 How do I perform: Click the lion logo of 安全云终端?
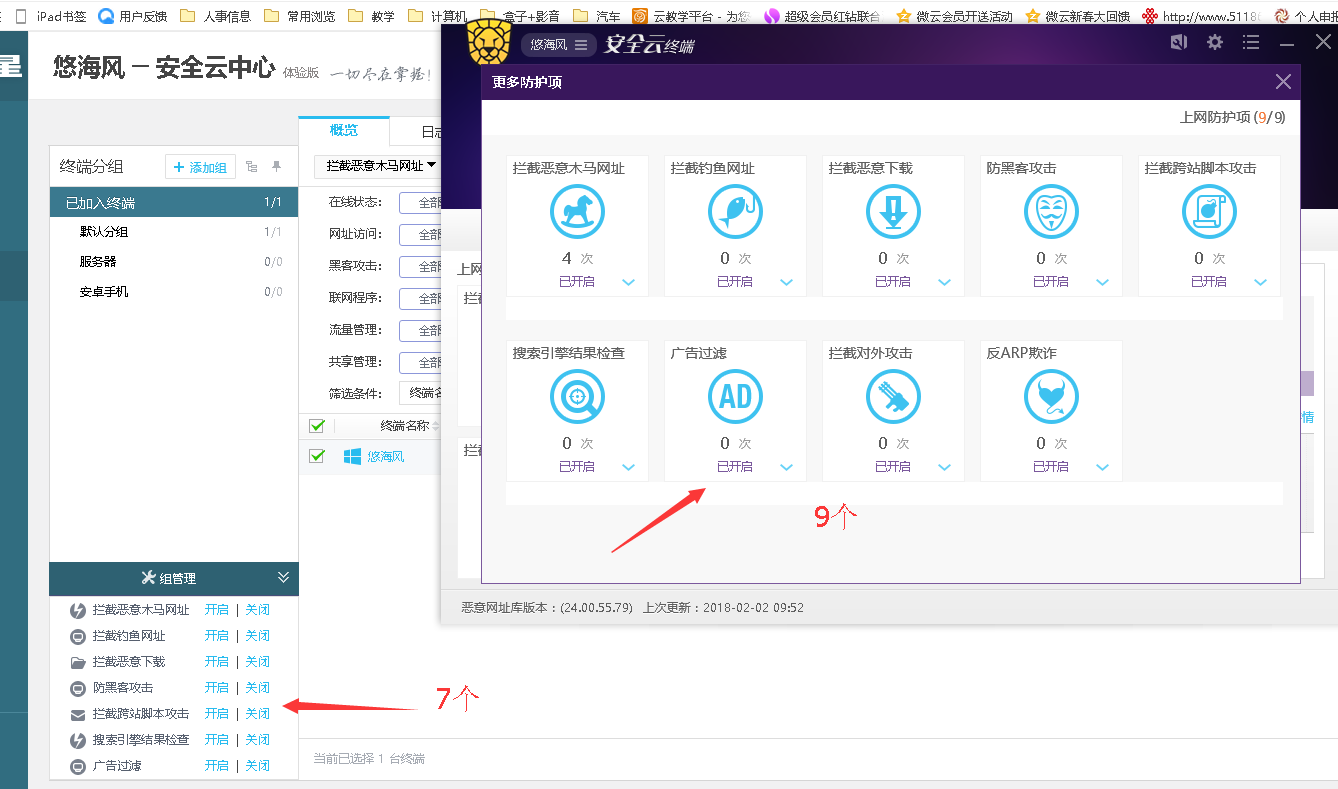click(490, 42)
